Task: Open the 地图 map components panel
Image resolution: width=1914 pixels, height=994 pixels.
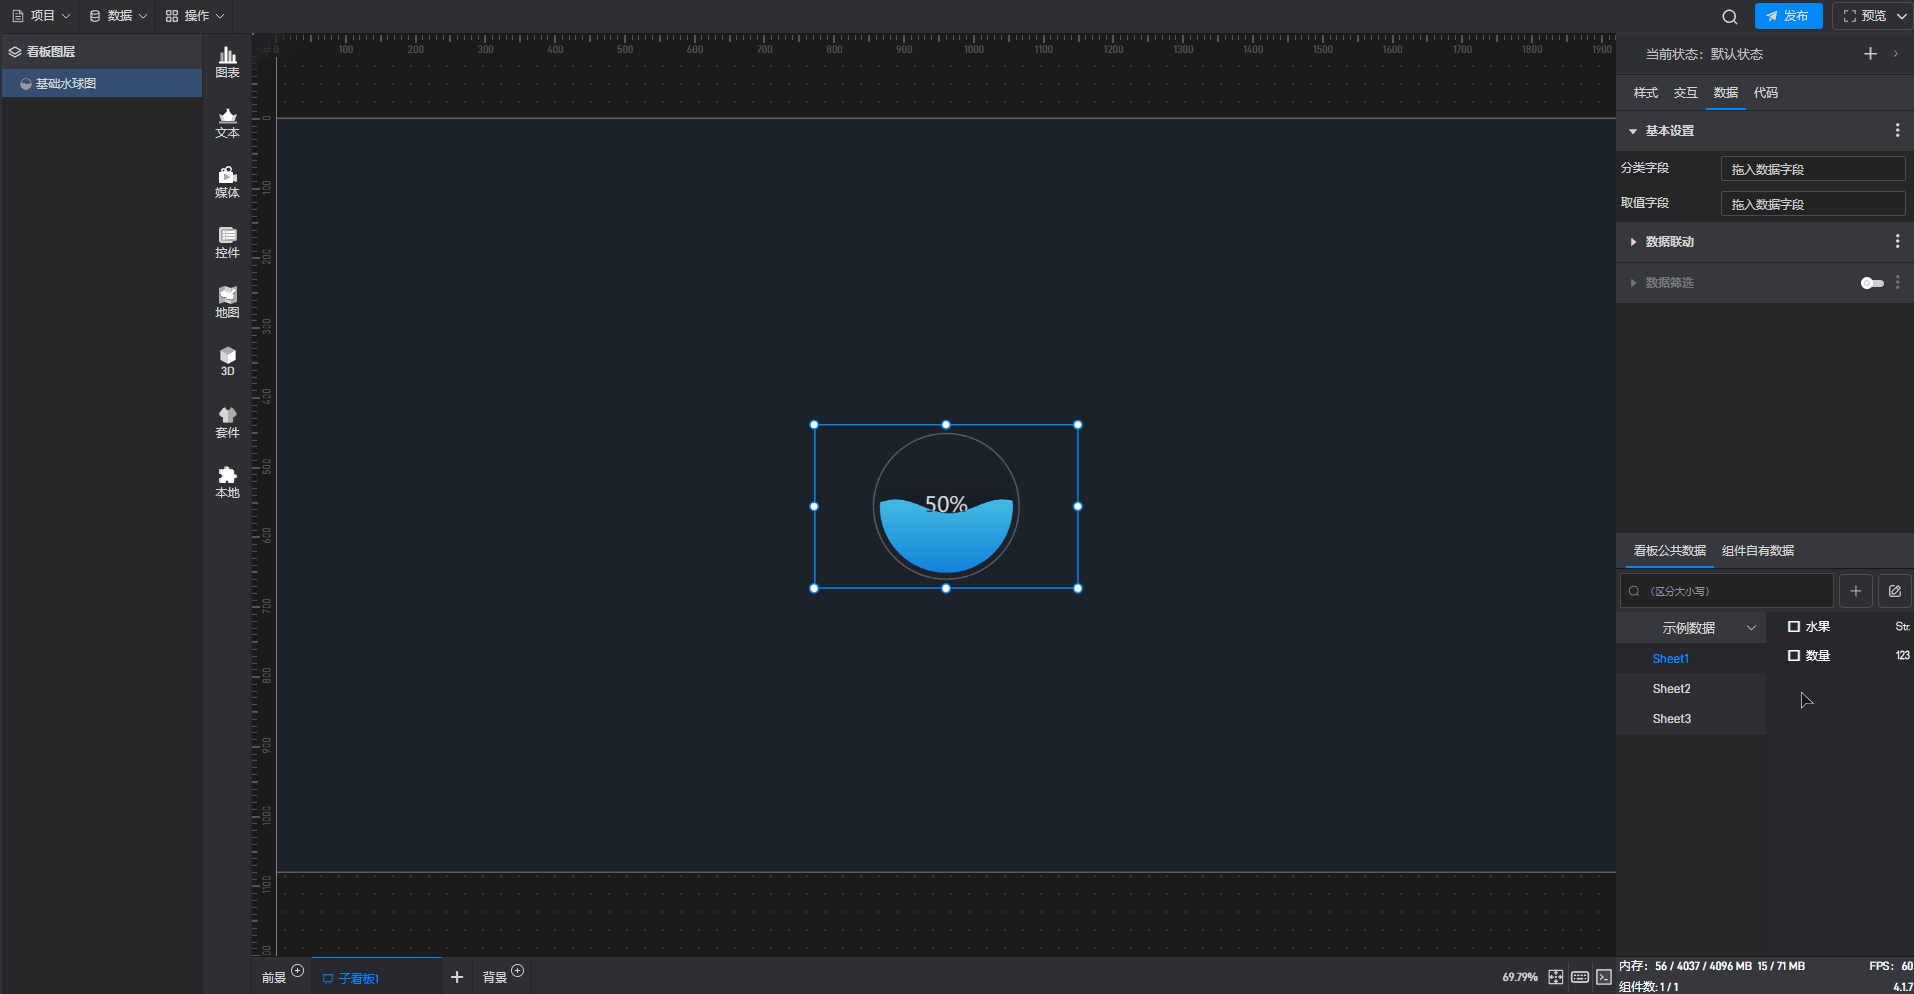Action: tap(227, 302)
